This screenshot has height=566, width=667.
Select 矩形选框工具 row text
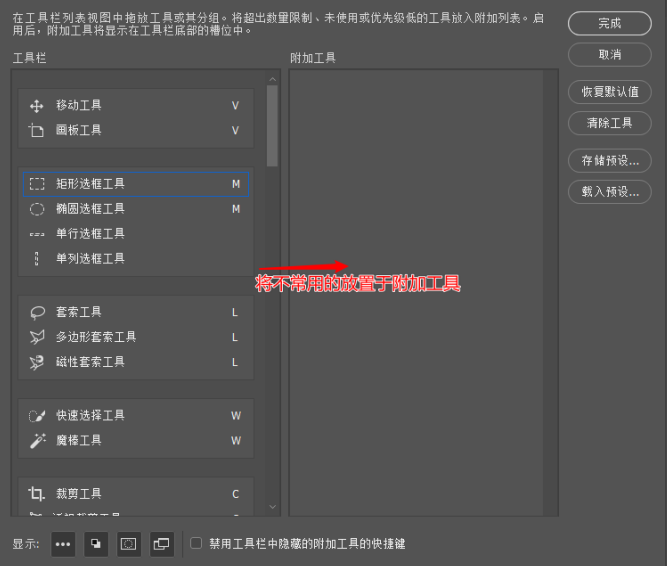tap(90, 184)
